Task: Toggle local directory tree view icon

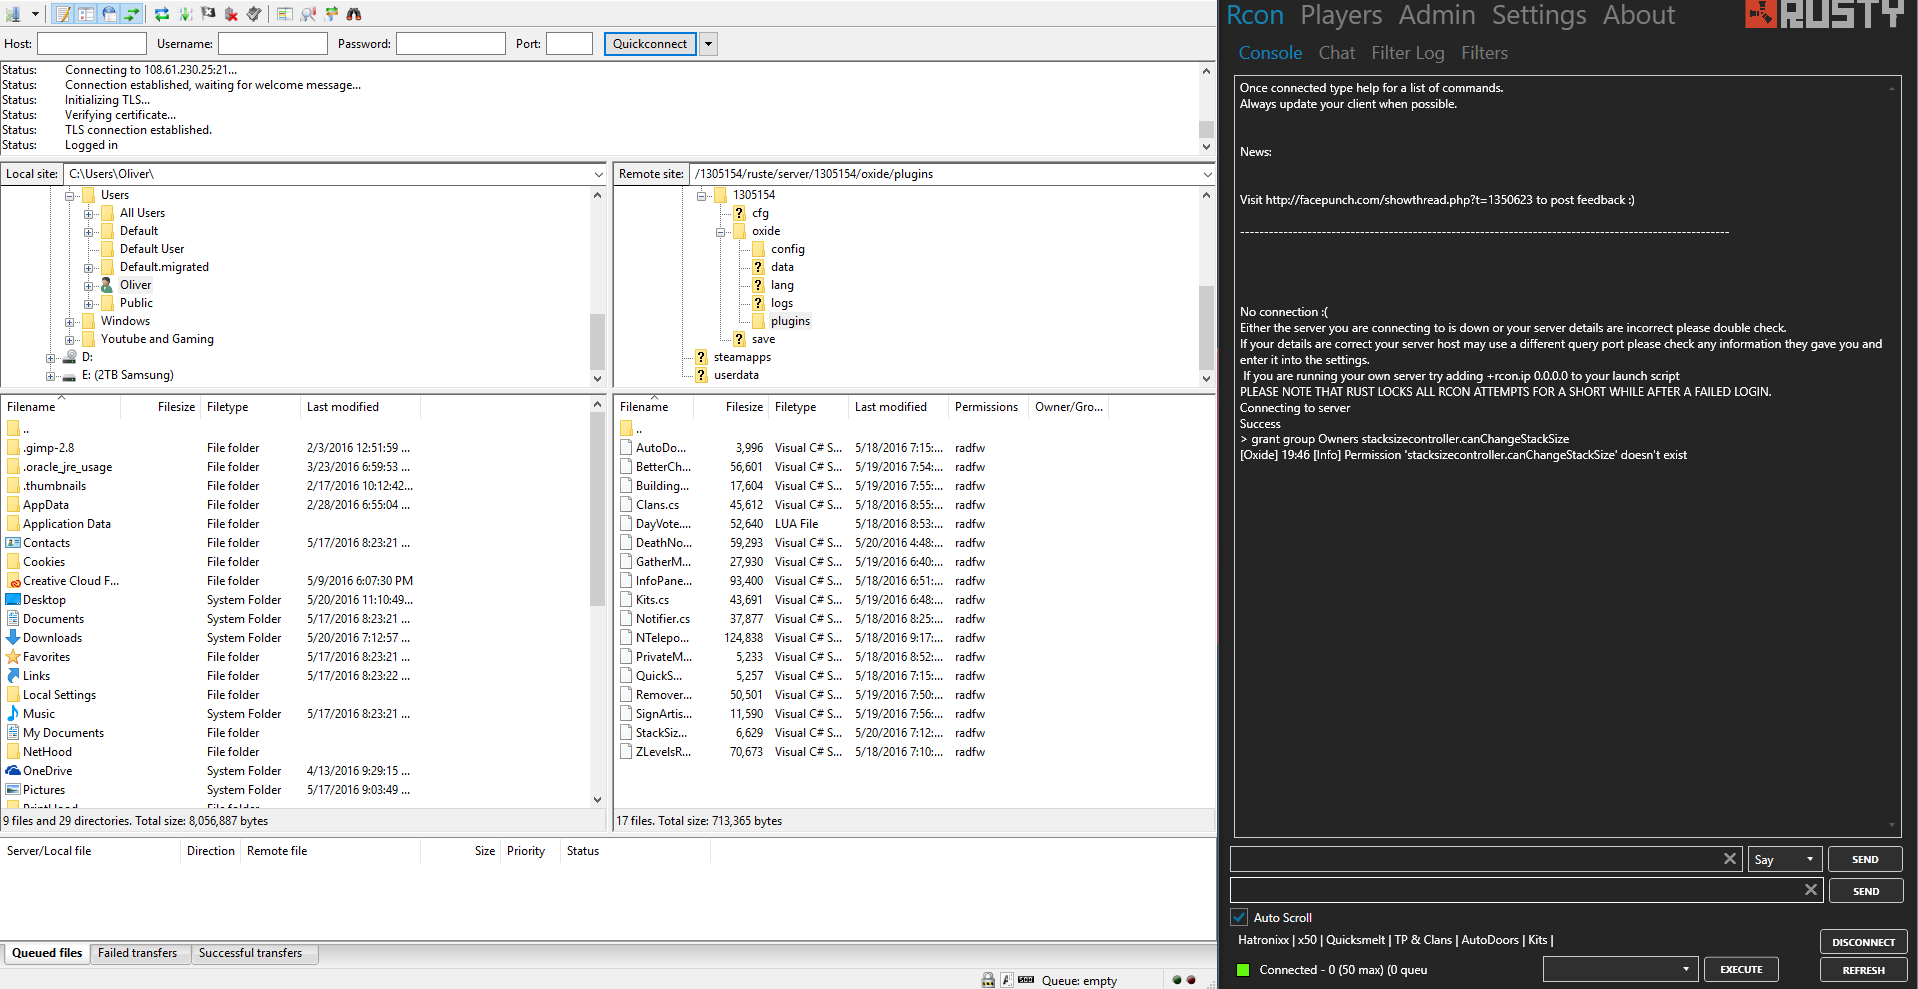Action: (86, 14)
